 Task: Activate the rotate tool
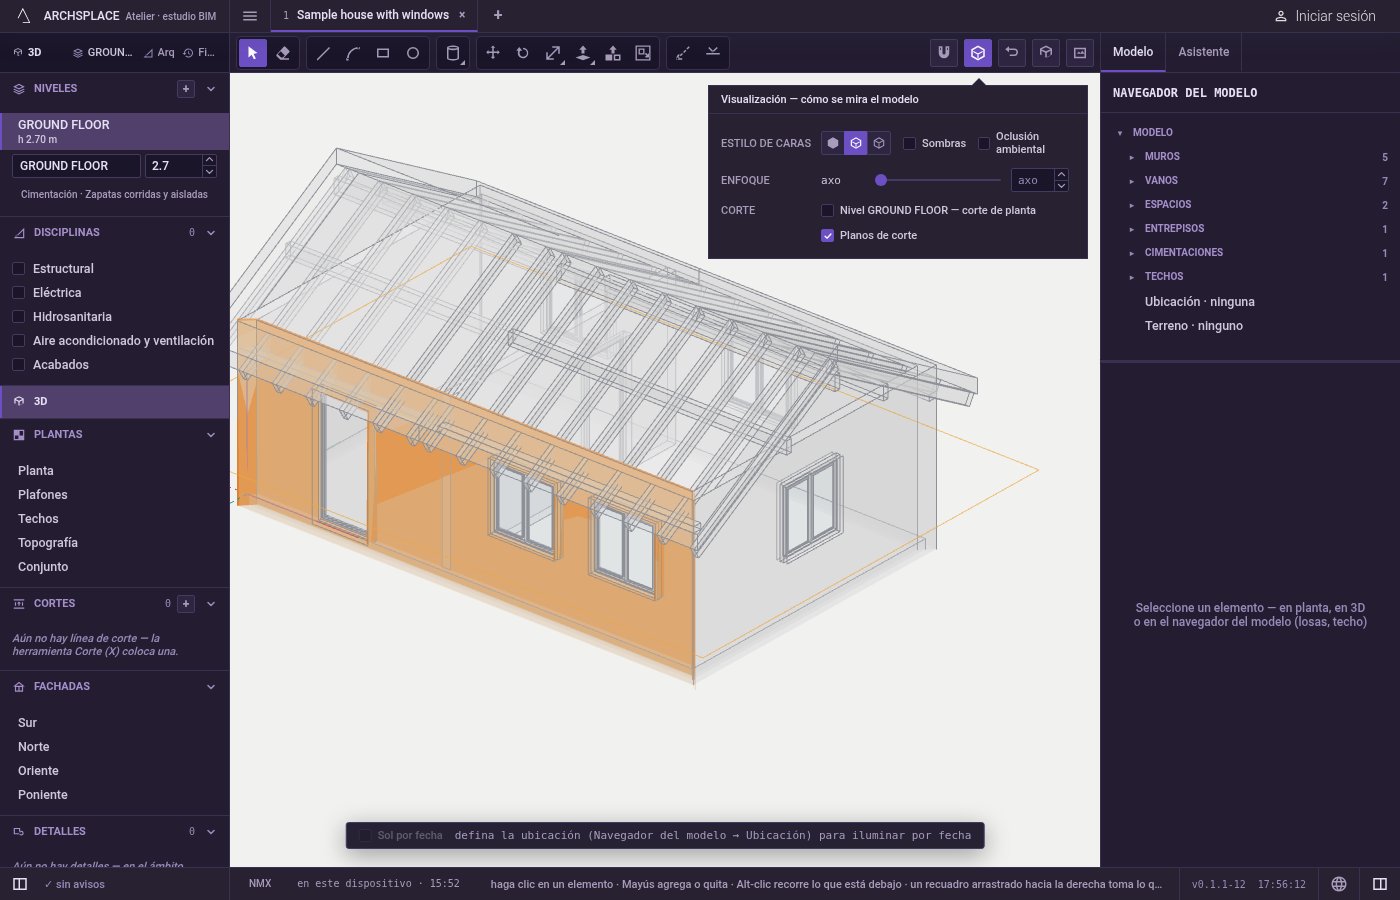pyautogui.click(x=523, y=53)
